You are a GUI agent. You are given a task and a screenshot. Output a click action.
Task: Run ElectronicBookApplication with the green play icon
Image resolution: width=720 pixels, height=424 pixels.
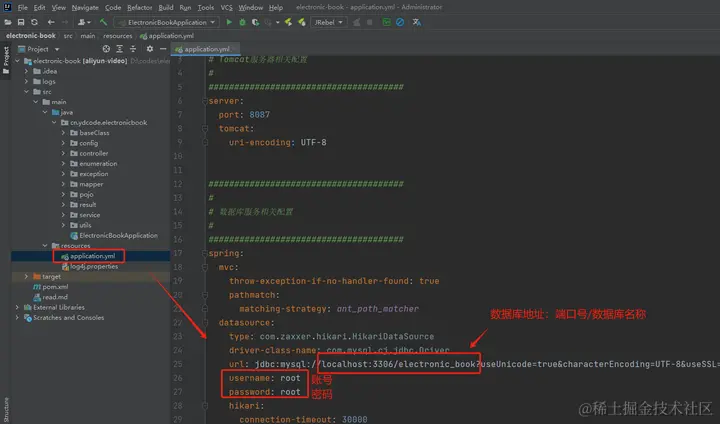(x=229, y=22)
